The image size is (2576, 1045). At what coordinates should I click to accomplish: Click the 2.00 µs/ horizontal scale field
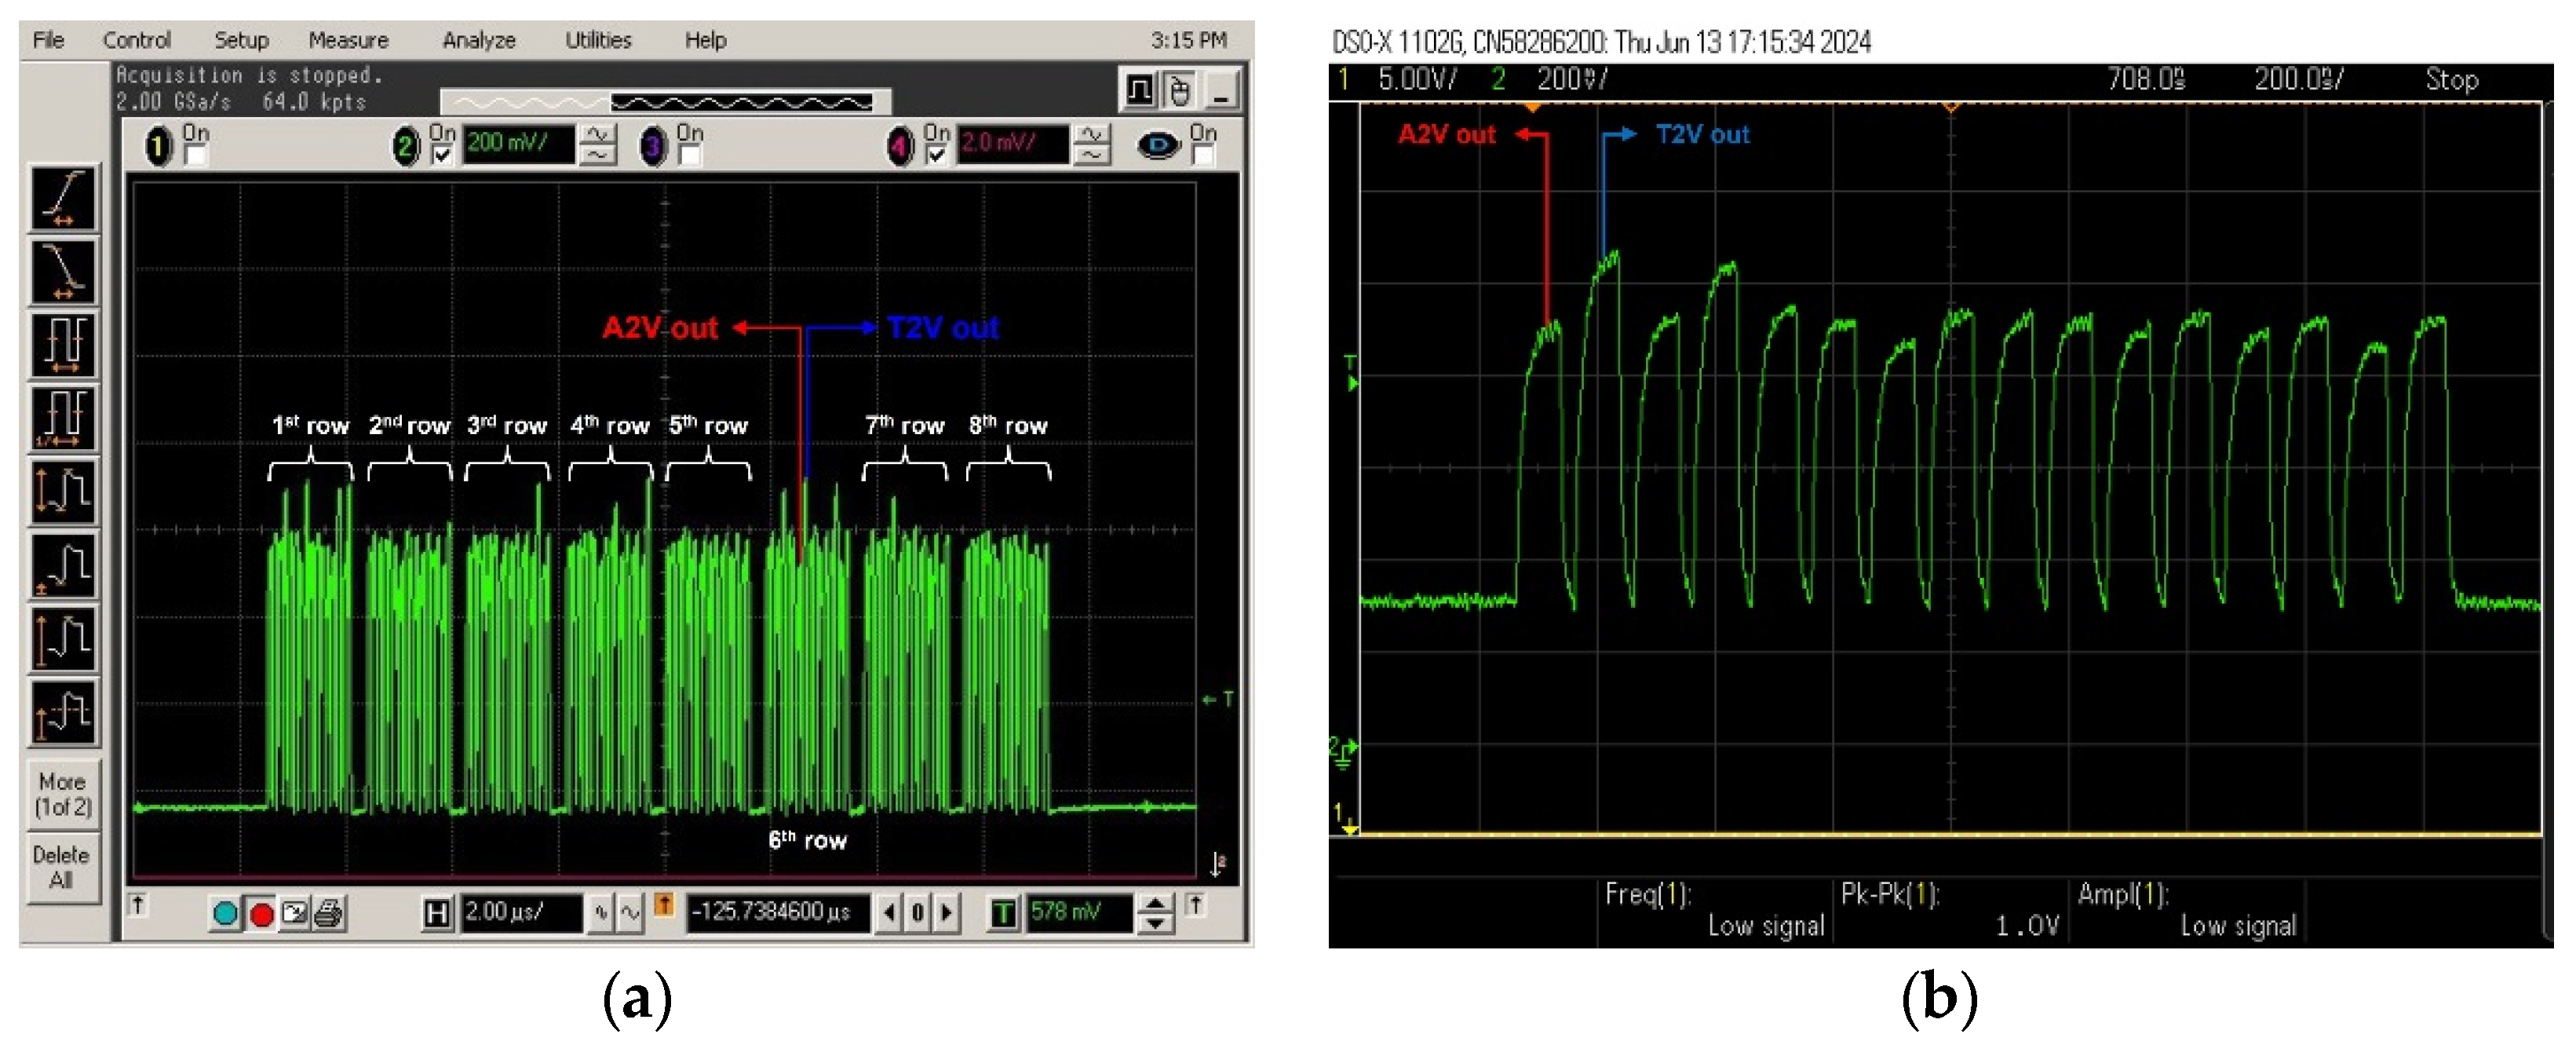(x=520, y=912)
